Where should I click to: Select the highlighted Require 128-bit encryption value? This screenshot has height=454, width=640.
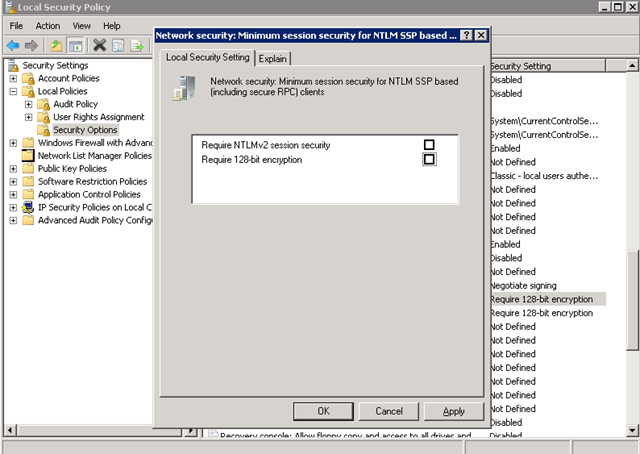coord(542,299)
